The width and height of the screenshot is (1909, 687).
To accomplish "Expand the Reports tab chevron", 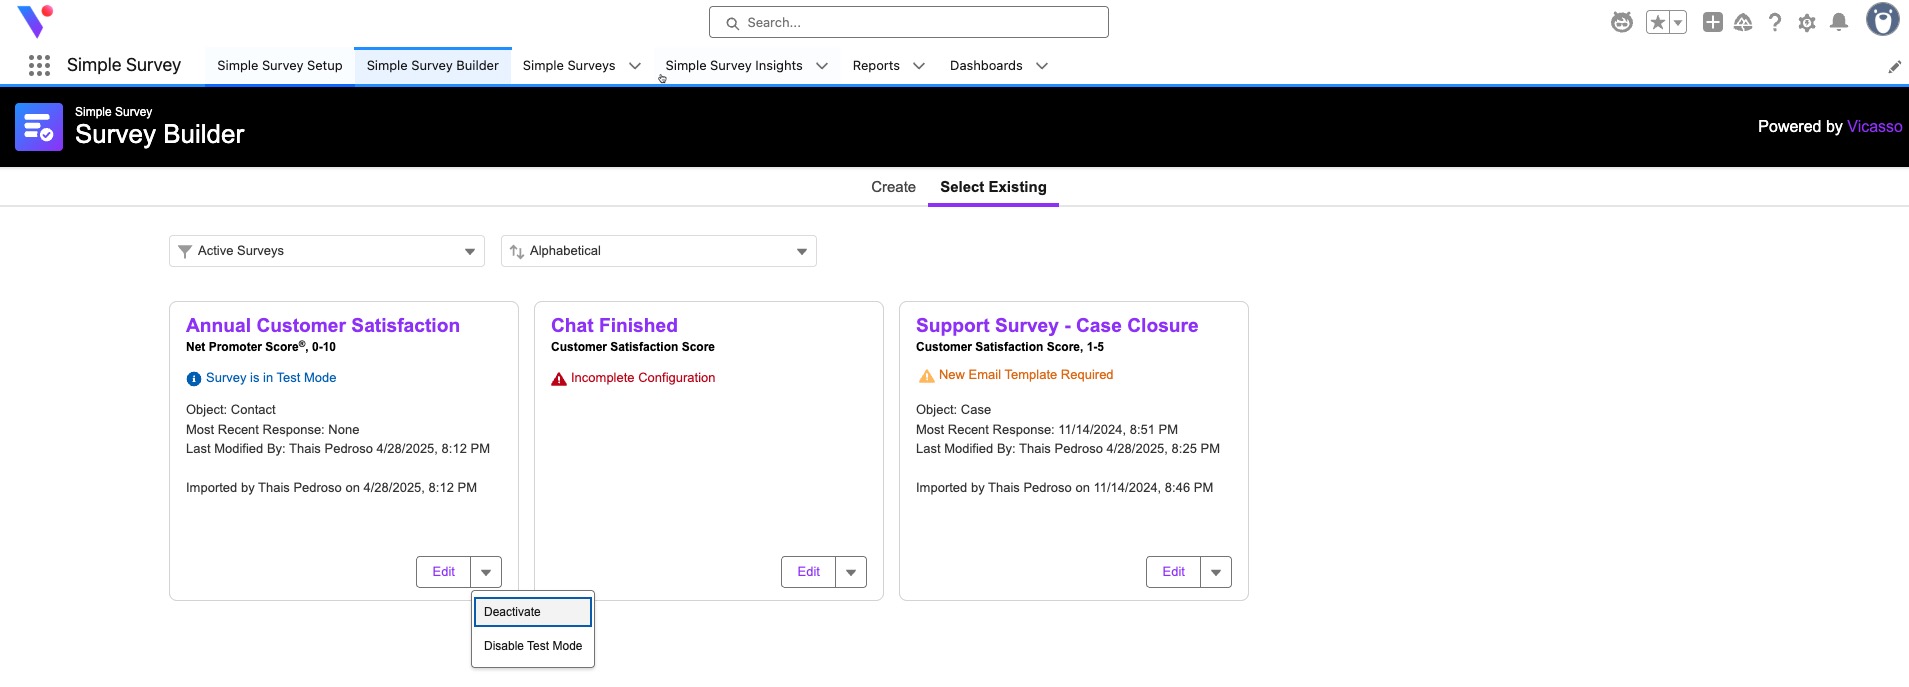I will tap(919, 66).
